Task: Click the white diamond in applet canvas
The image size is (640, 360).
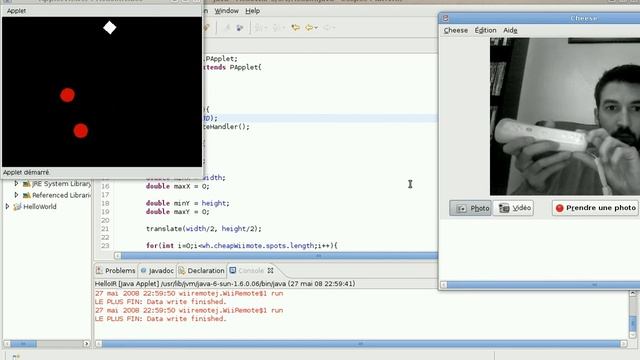Action: coord(110,28)
